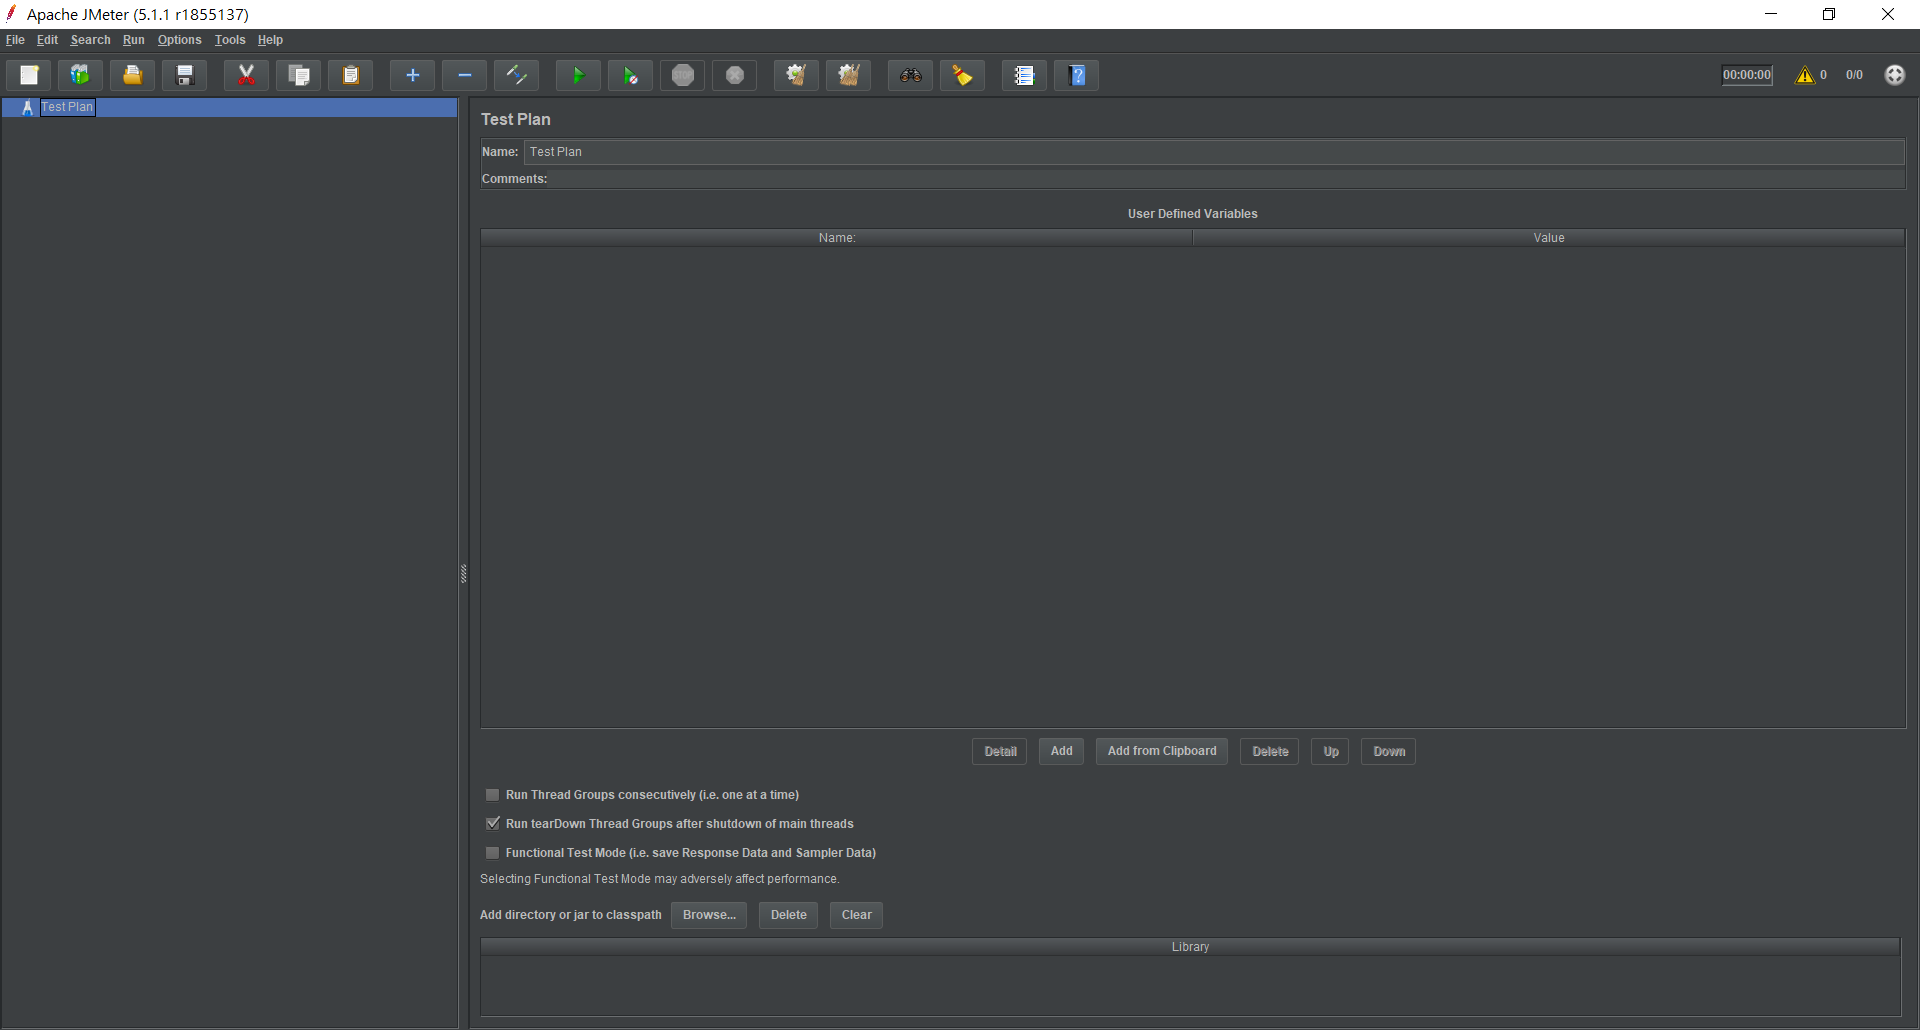Click the New test plan icon
Screen dimensions: 1920x1030
(x=29, y=75)
